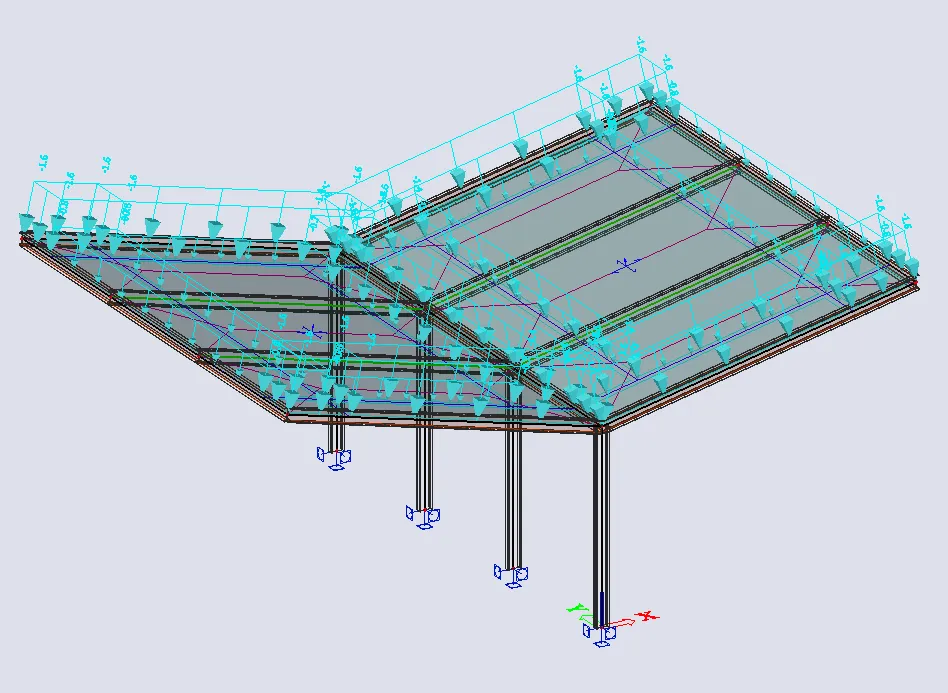The height and width of the screenshot is (693, 948).
Task: Select the rightmost corner column
Action: (599, 520)
